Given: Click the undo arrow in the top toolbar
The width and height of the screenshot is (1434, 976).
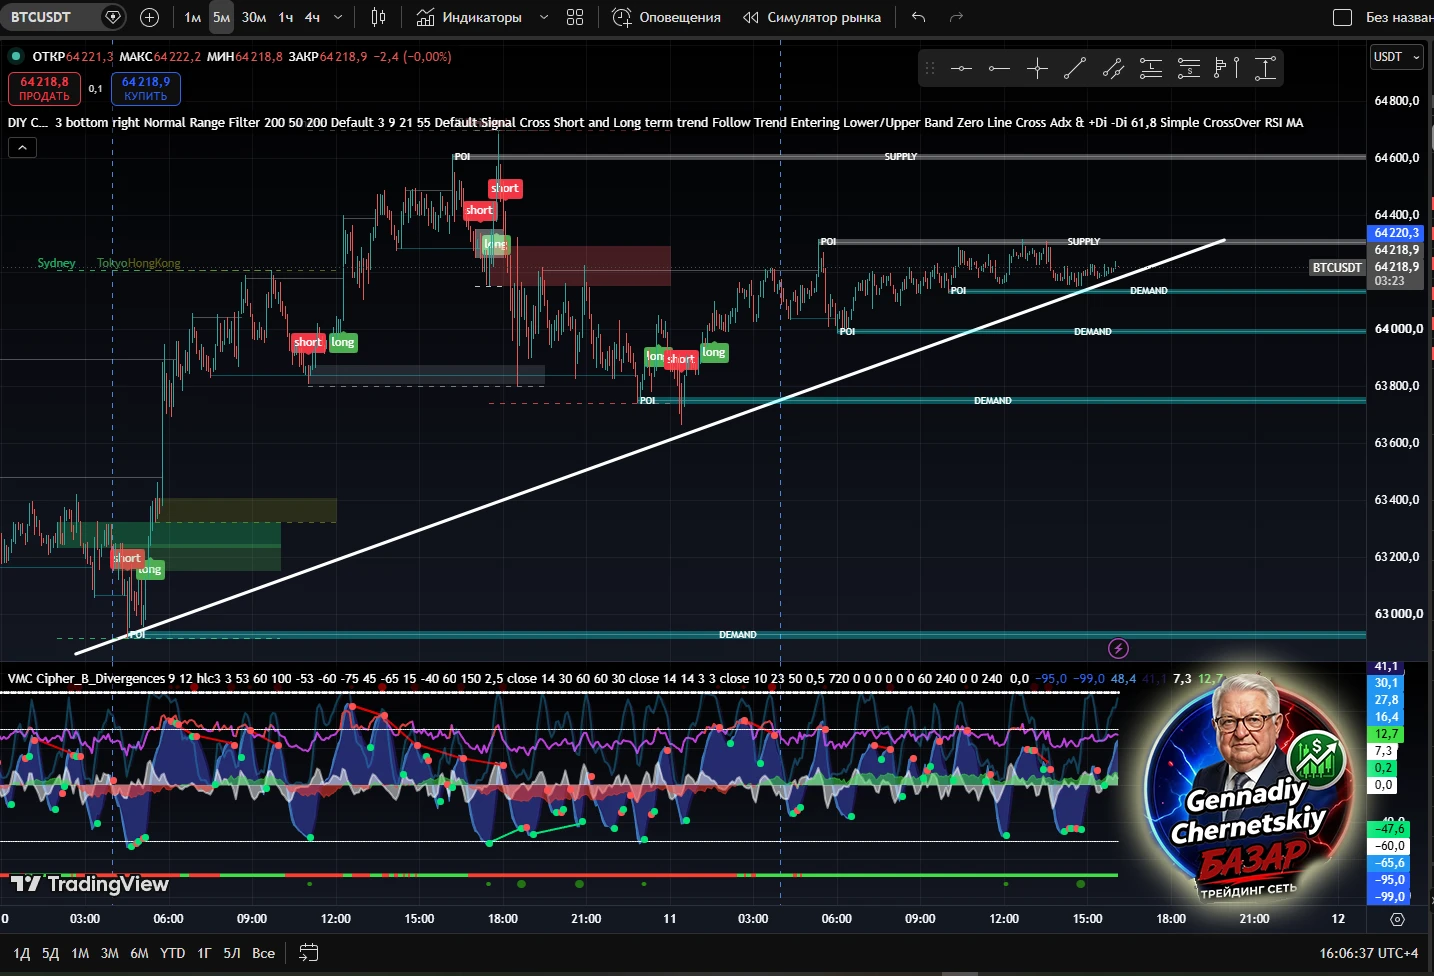Looking at the screenshot, I should point(919,17).
